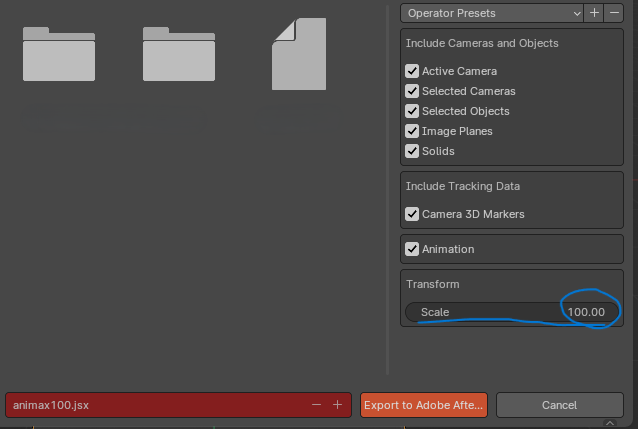Increment the number in the filename
This screenshot has width=638, height=429.
pos(337,405)
